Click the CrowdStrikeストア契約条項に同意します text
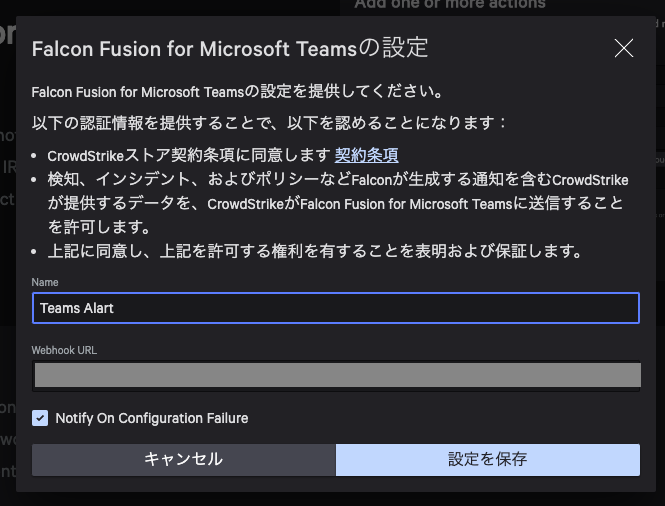The image size is (665, 506). tap(189, 155)
